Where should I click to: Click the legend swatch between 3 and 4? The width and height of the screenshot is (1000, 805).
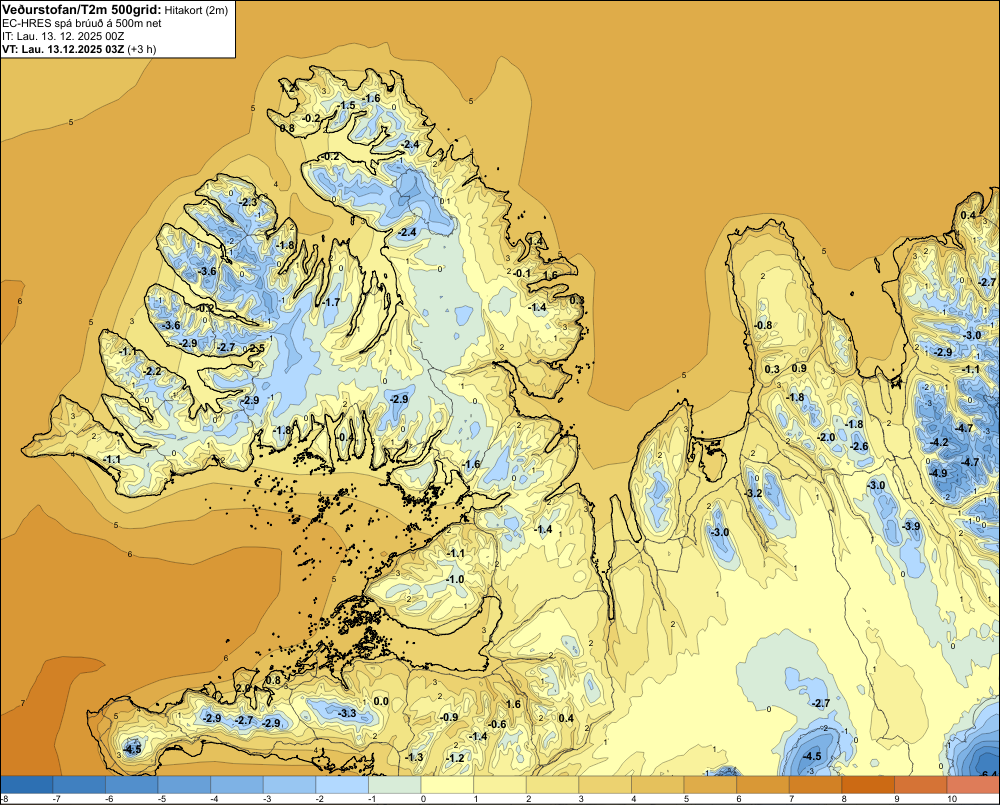[605, 785]
